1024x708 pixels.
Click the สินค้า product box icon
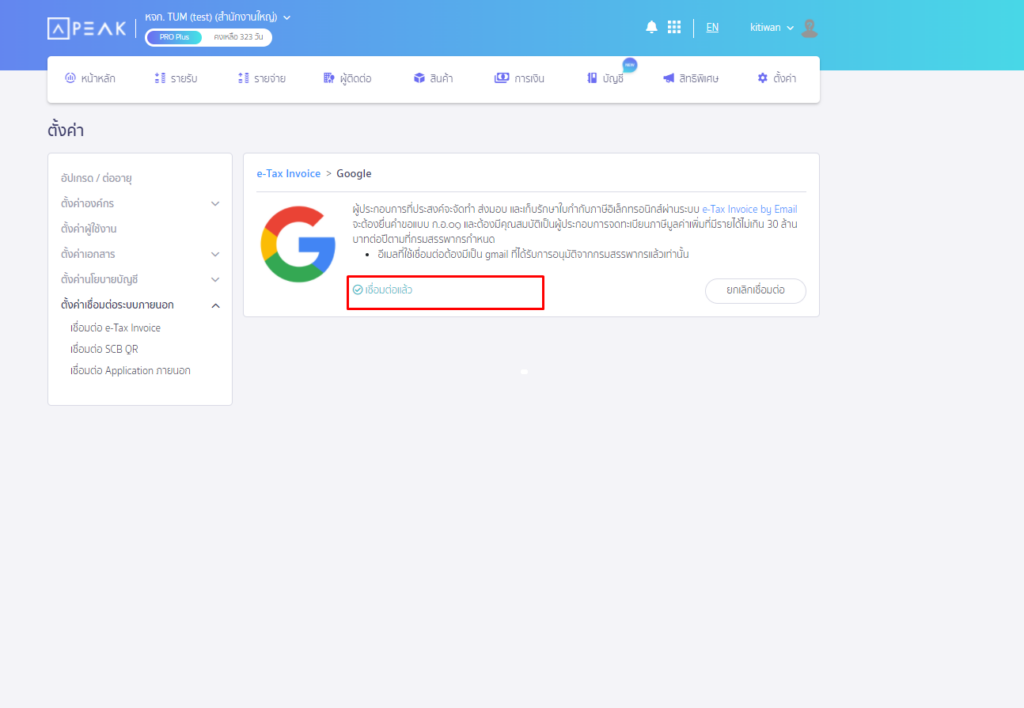[419, 78]
